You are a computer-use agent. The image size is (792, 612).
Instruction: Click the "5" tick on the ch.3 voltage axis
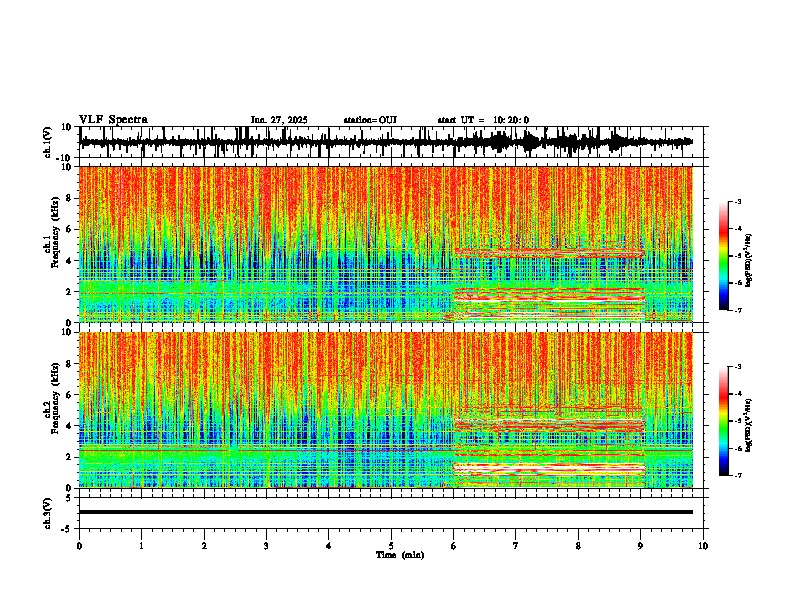pos(70,498)
